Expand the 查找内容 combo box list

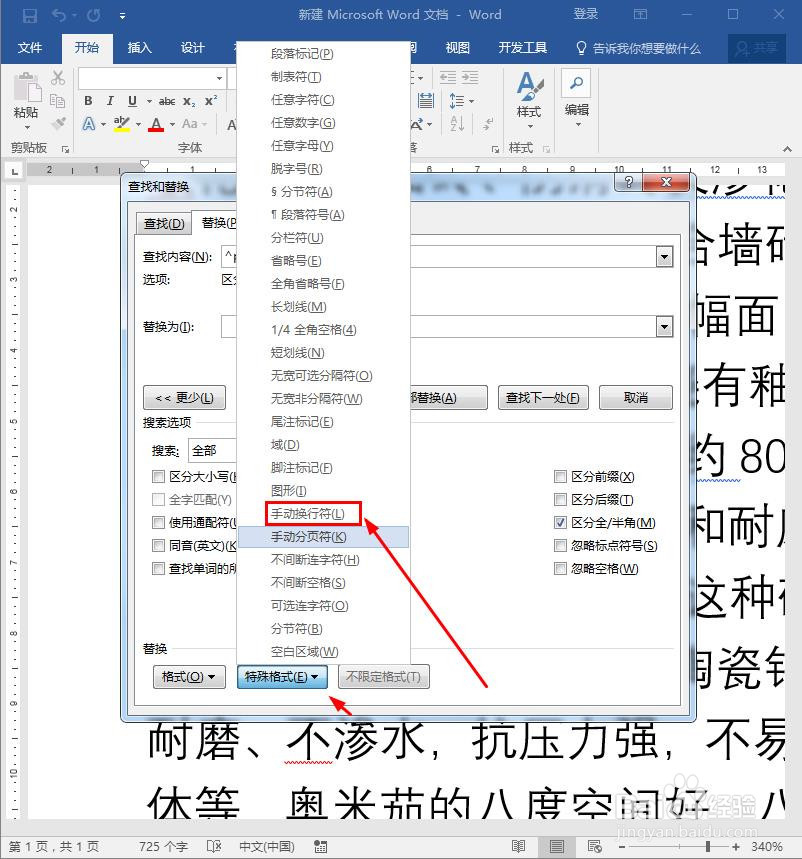click(x=665, y=256)
